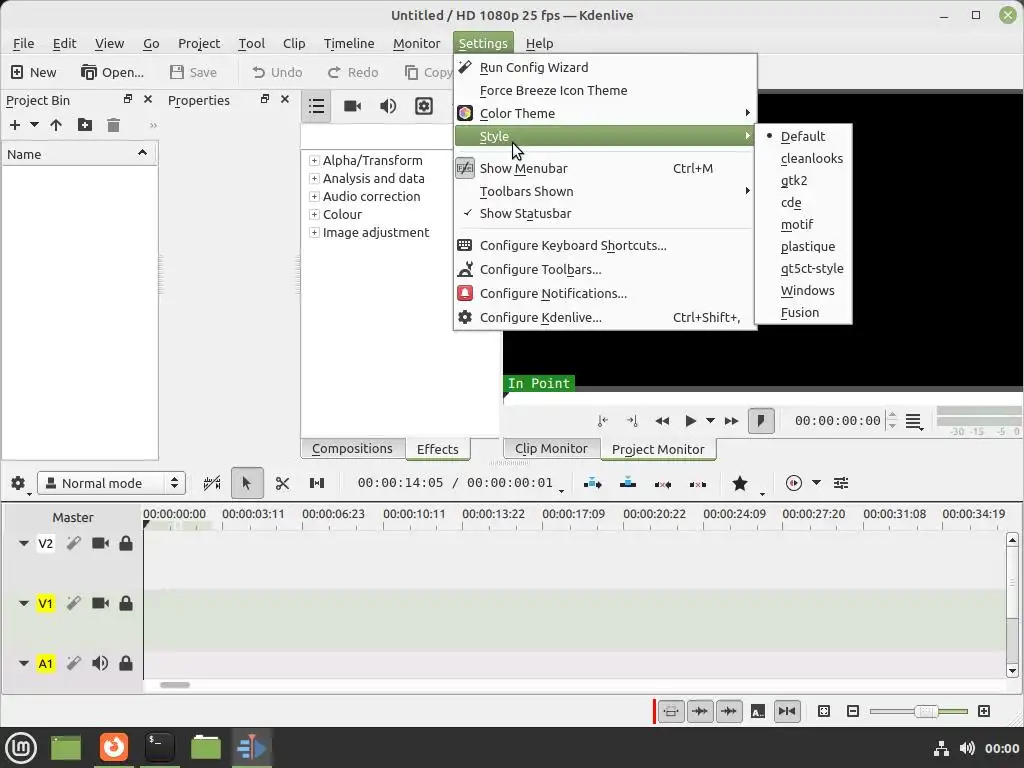Toggle Show Statusbar checkbox item
1024x768 pixels.
click(605, 214)
